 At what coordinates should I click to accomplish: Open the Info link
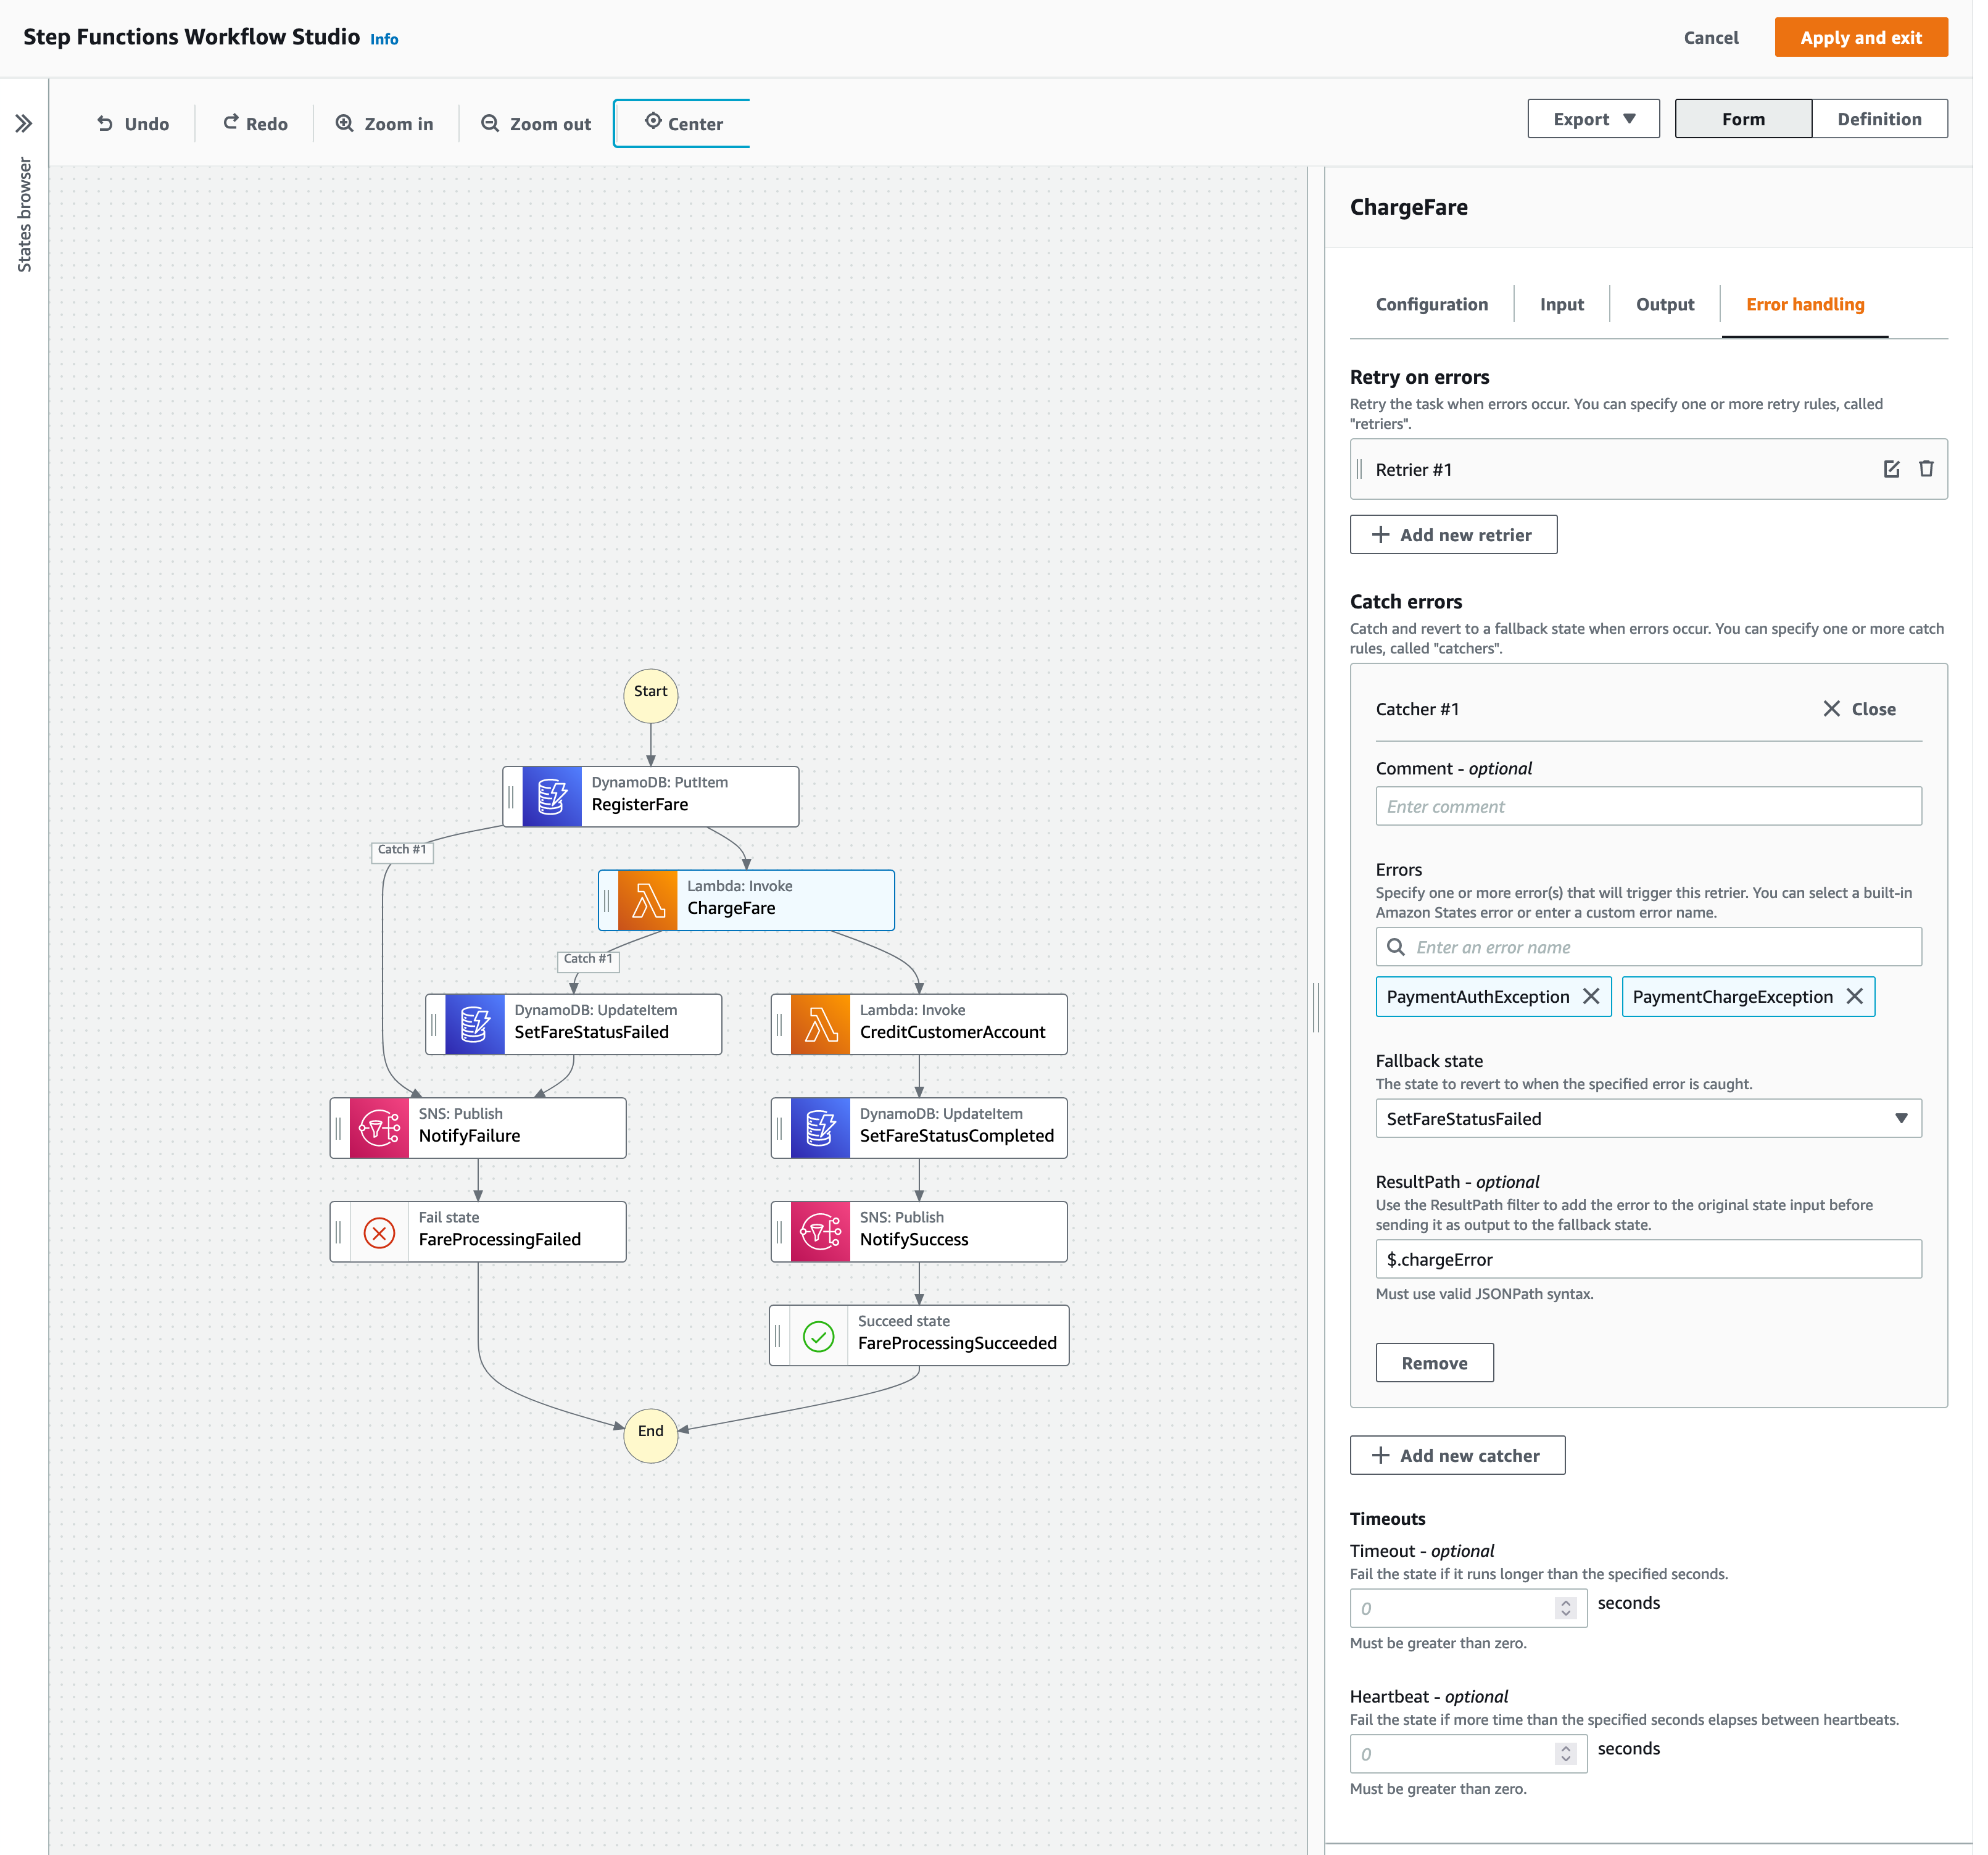click(385, 40)
